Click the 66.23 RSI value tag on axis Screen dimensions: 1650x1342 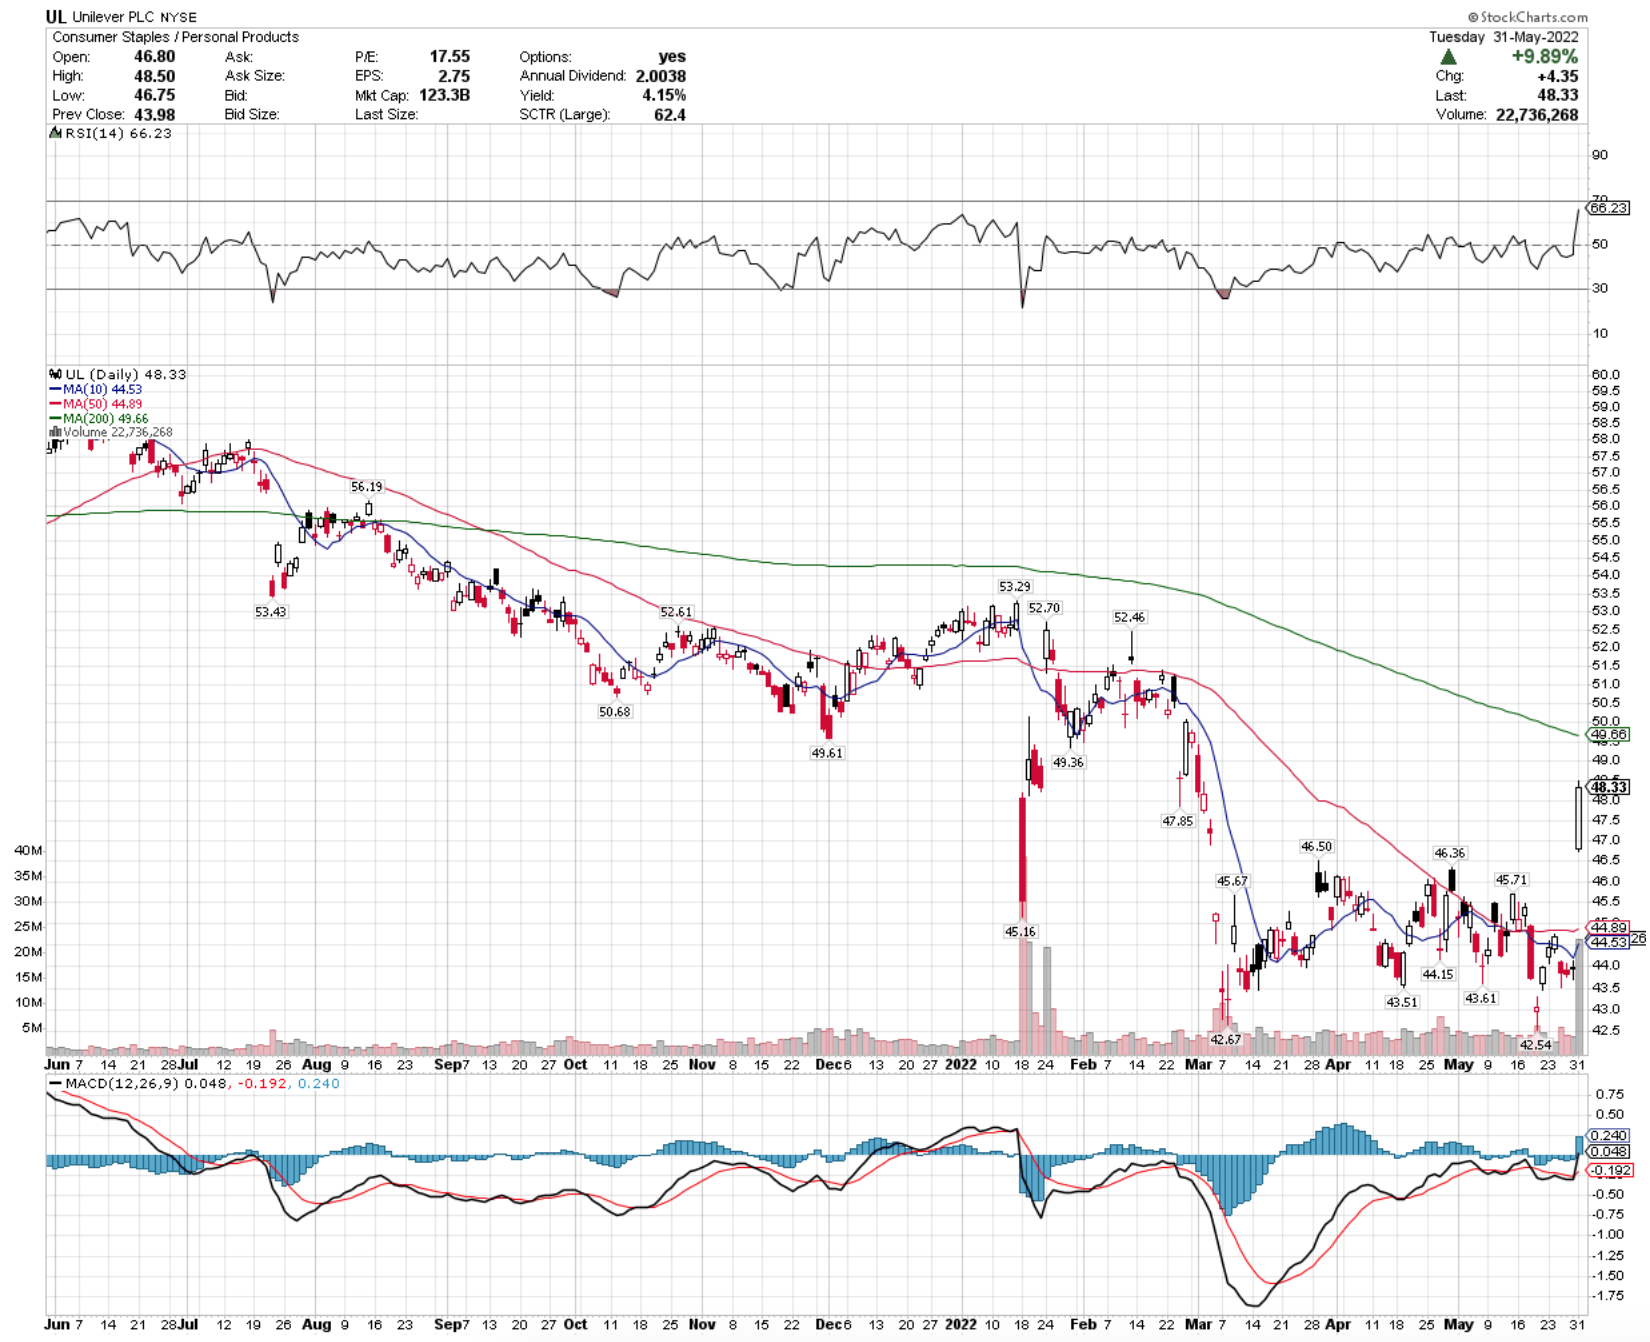tap(1609, 208)
